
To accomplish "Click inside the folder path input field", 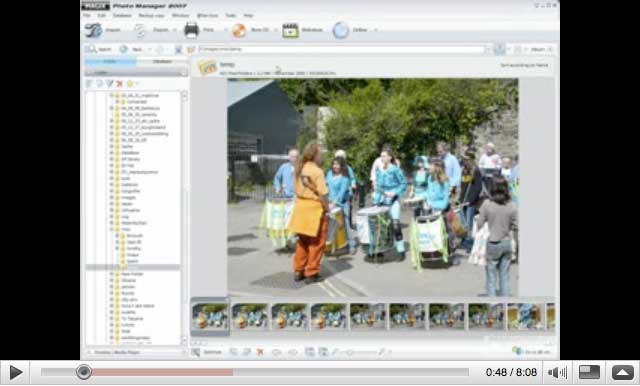I will 341,49.
